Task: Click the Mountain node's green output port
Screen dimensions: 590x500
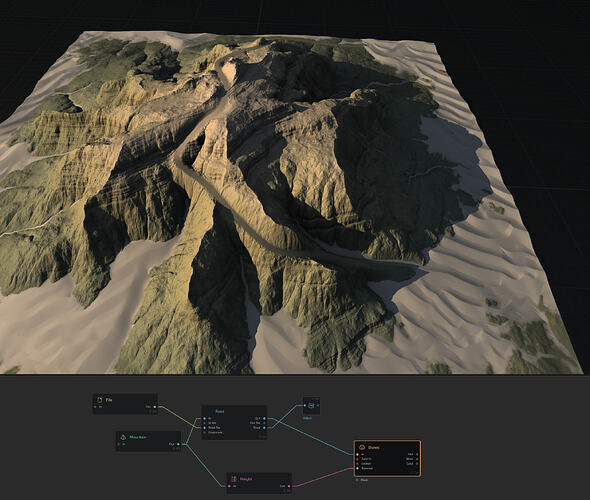Action: 178,444
